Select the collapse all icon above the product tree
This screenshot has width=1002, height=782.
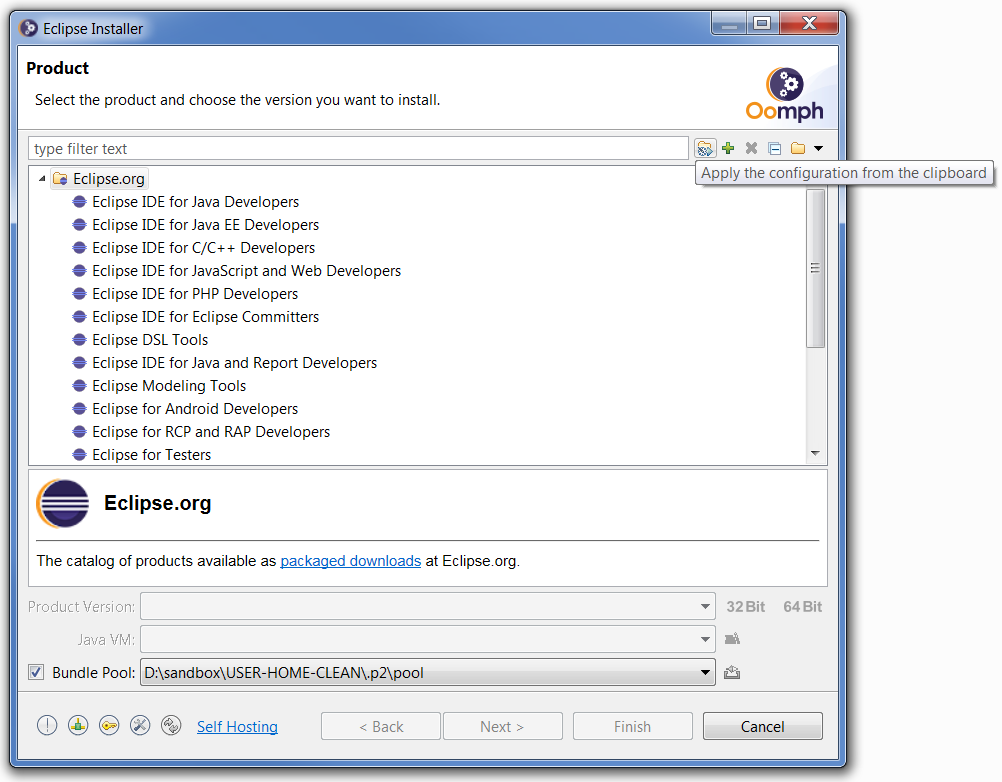[x=774, y=147]
